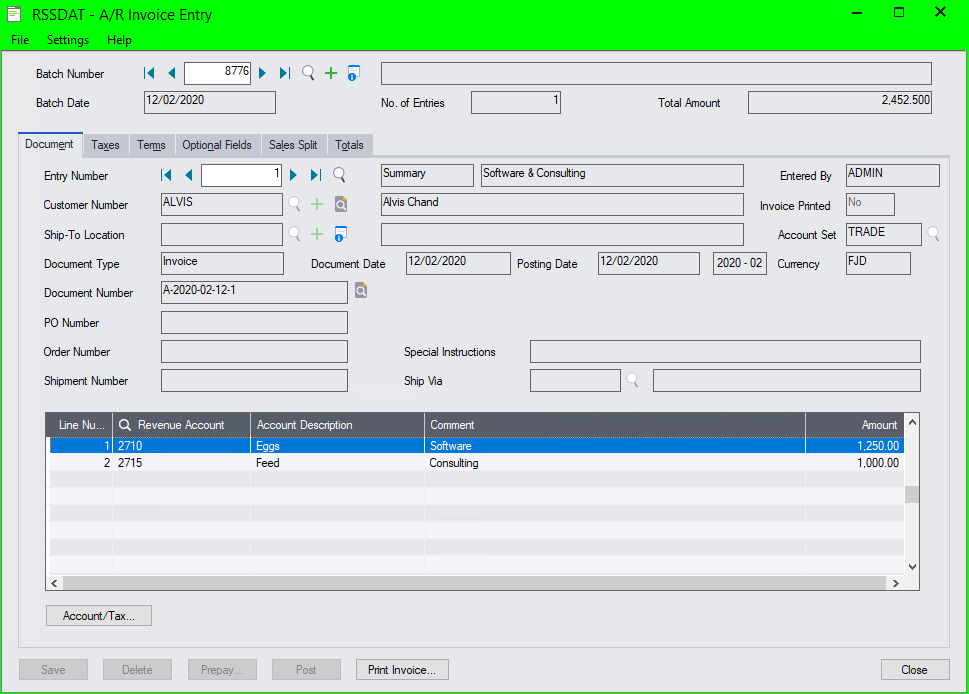The width and height of the screenshot is (969, 694).
Task: Click the Print Invoice button
Action: (402, 670)
